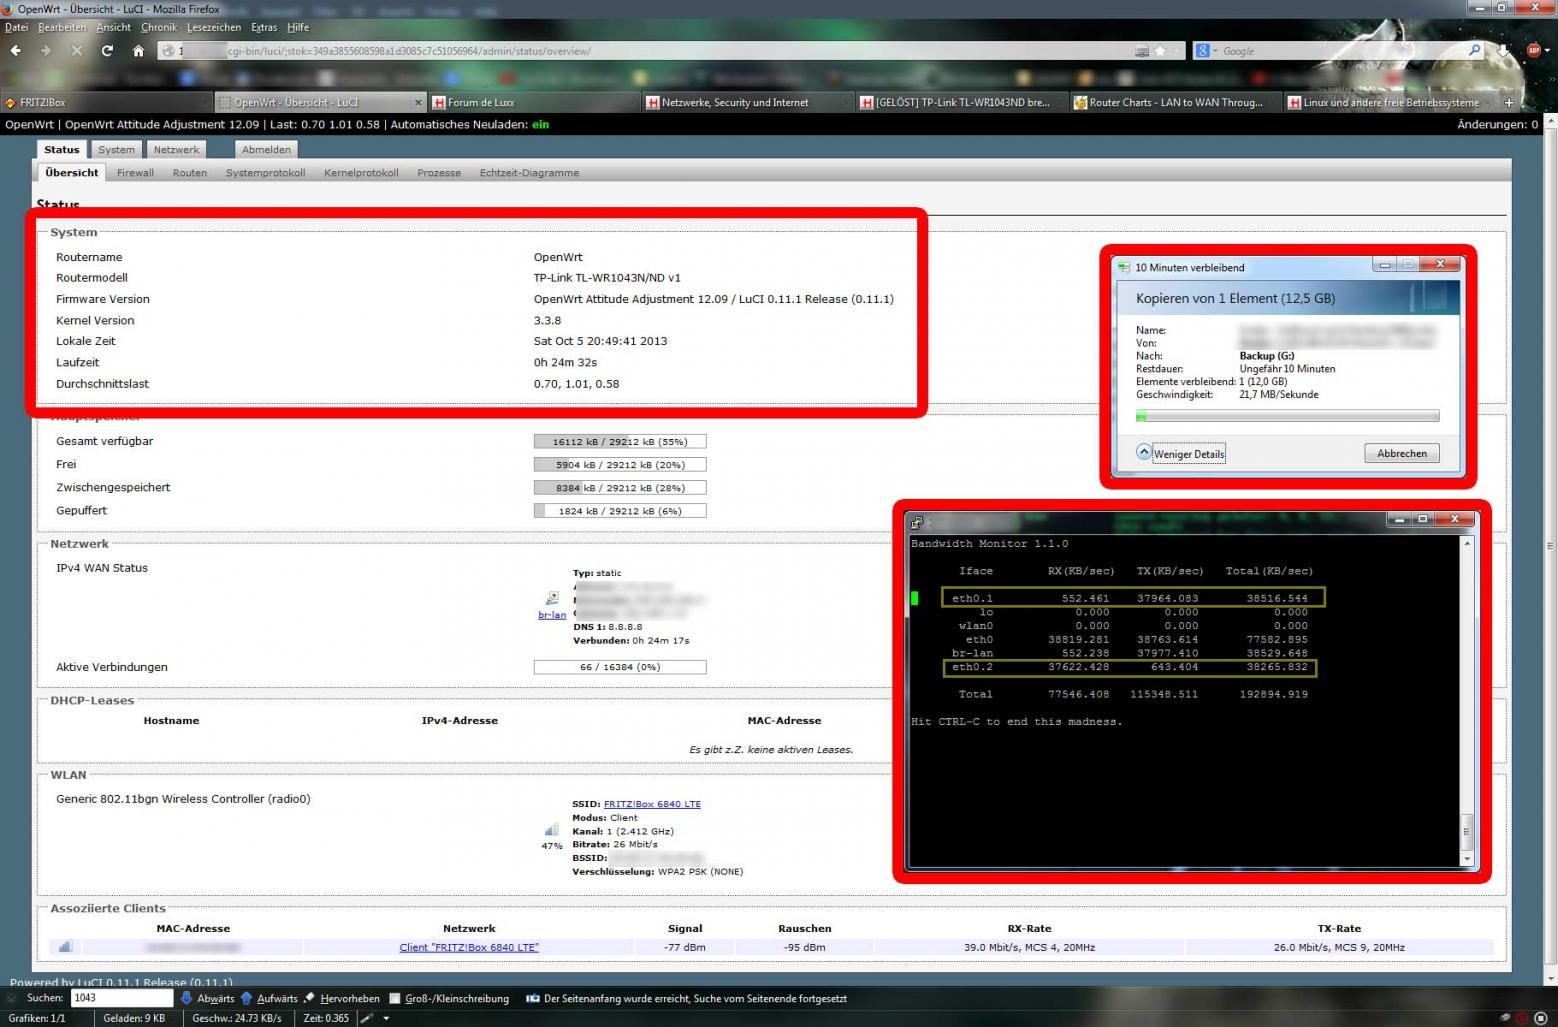
Task: Open the Bearbeiten menu
Action: [x=62, y=27]
